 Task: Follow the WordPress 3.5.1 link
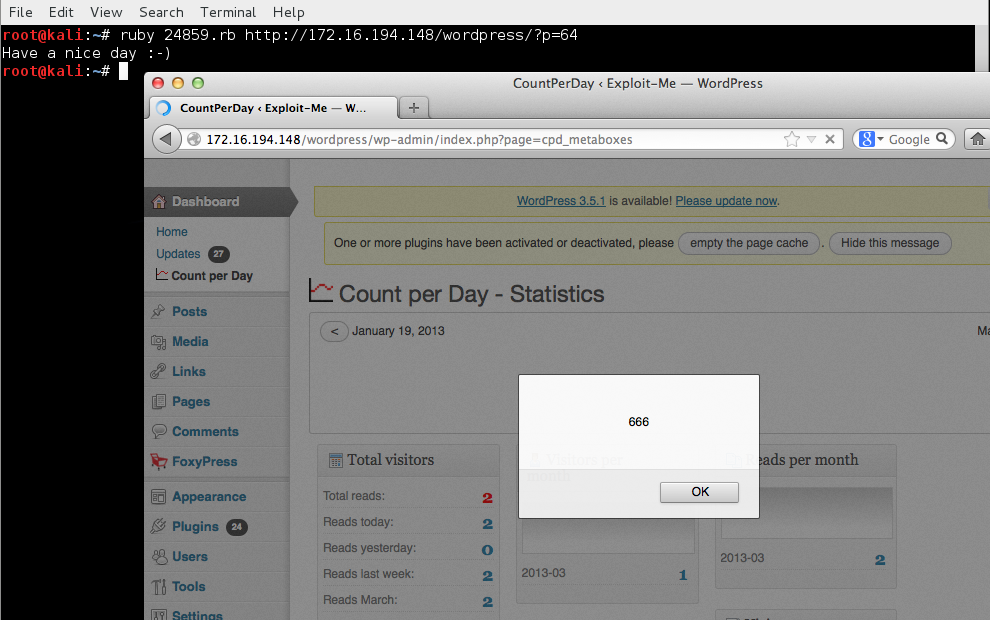tap(561, 201)
